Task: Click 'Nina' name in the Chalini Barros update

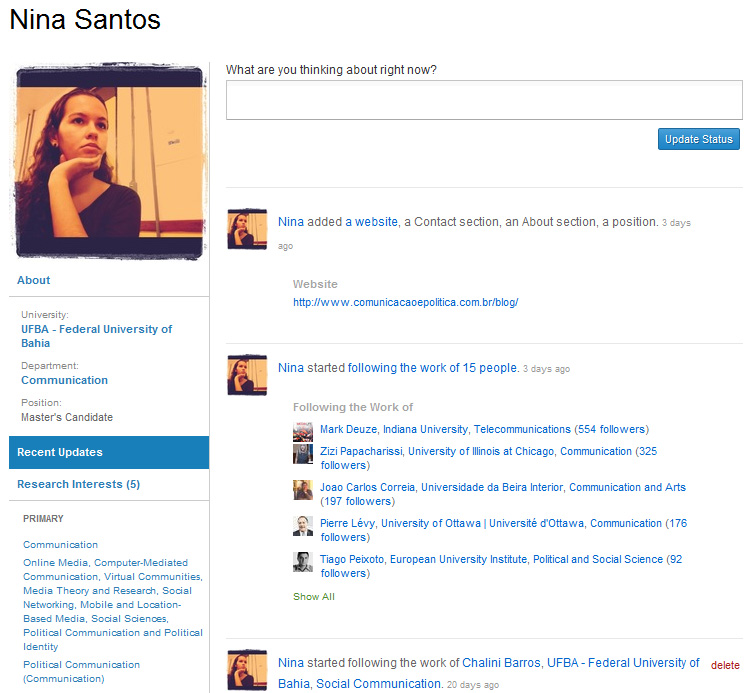Action: coord(291,663)
